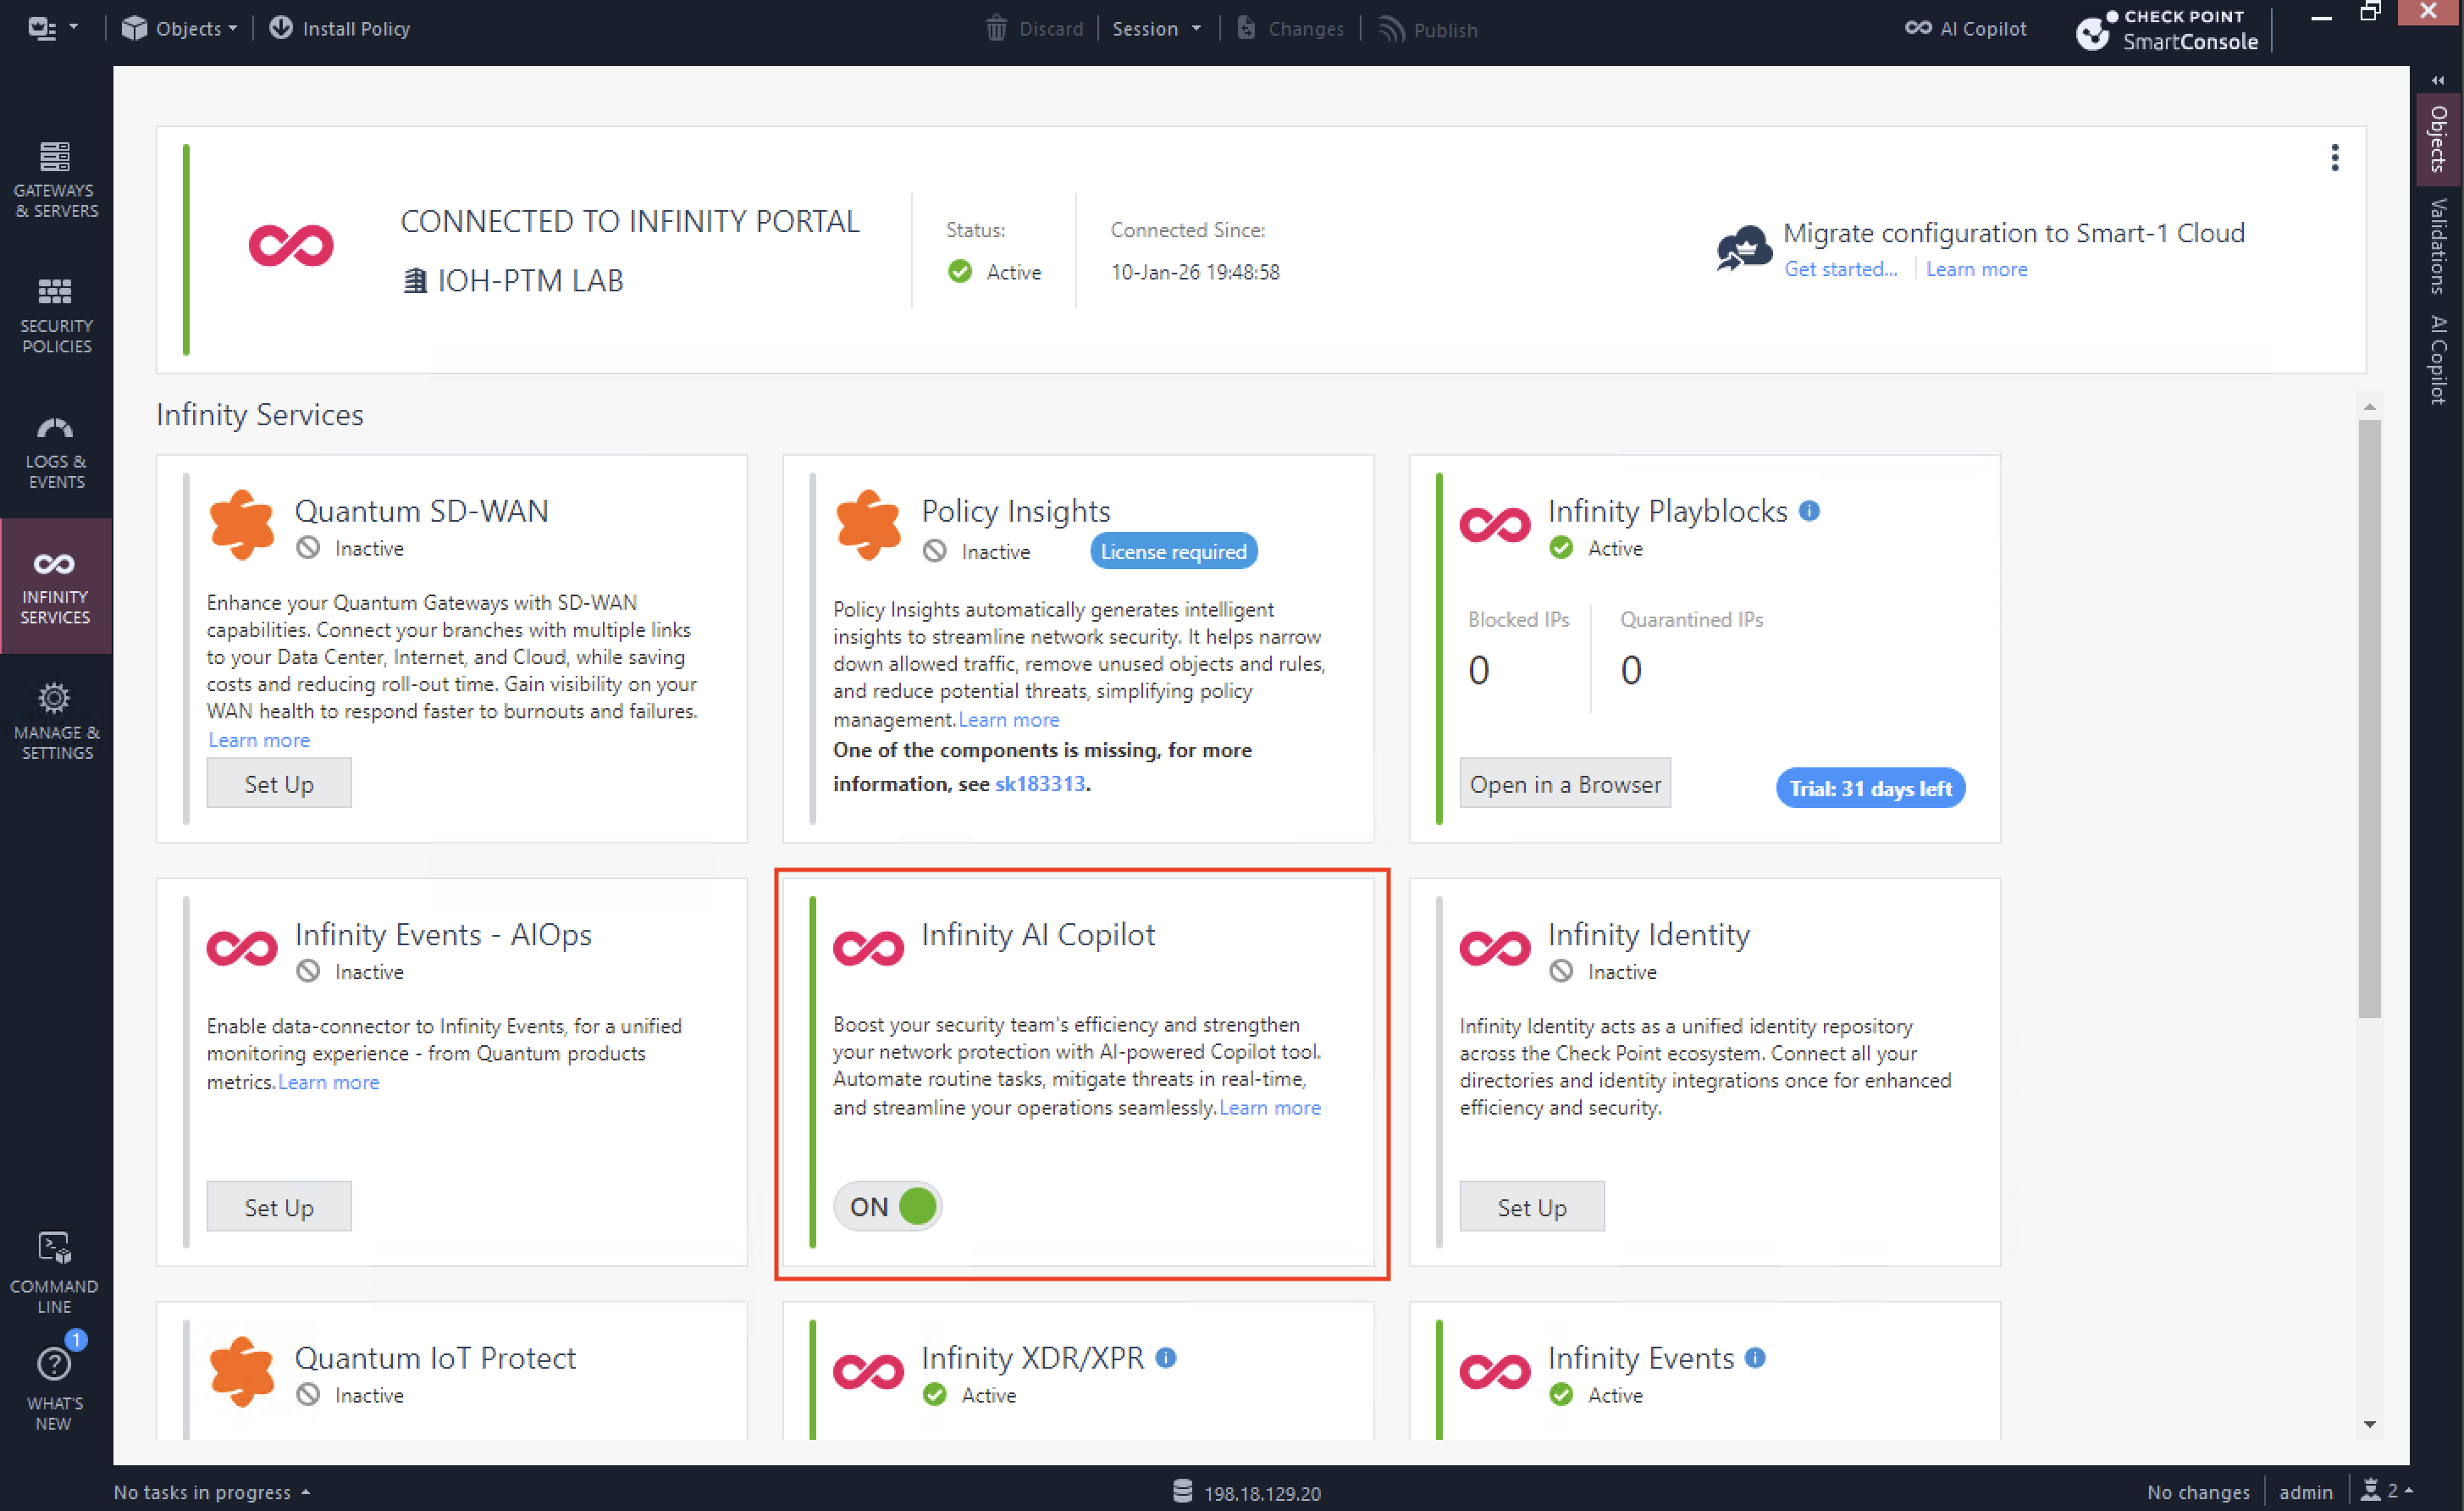Open the sk183313 link
Viewport: 2464px width, 1511px height.
[1039, 783]
